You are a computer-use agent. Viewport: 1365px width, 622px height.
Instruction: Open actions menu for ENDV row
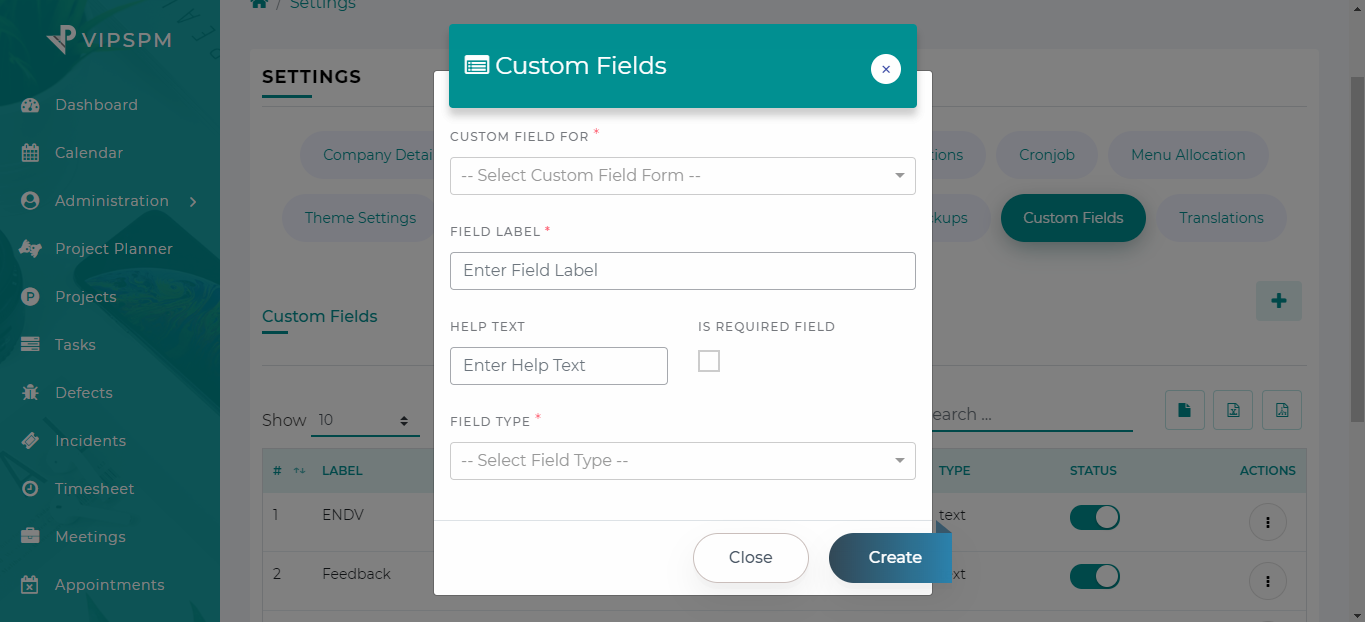click(x=1267, y=522)
